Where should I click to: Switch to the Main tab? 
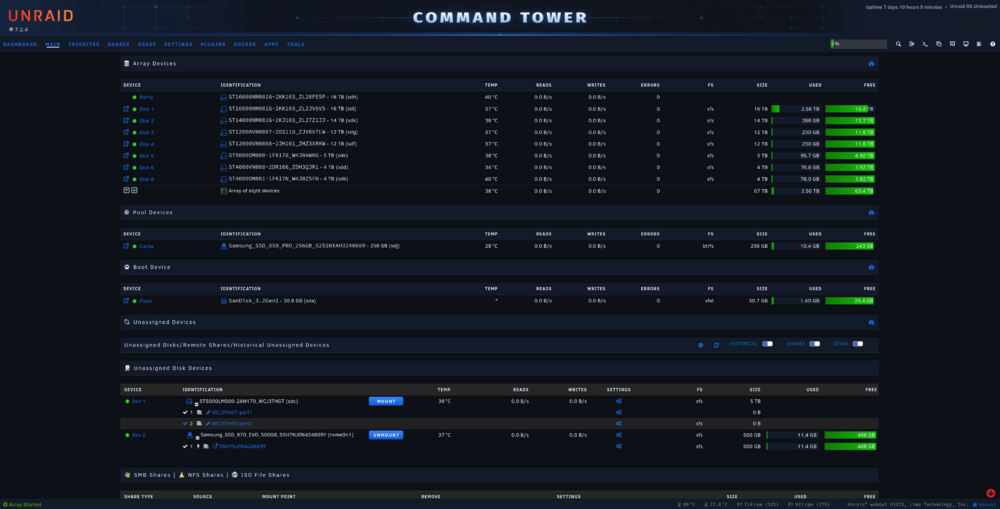[52, 45]
